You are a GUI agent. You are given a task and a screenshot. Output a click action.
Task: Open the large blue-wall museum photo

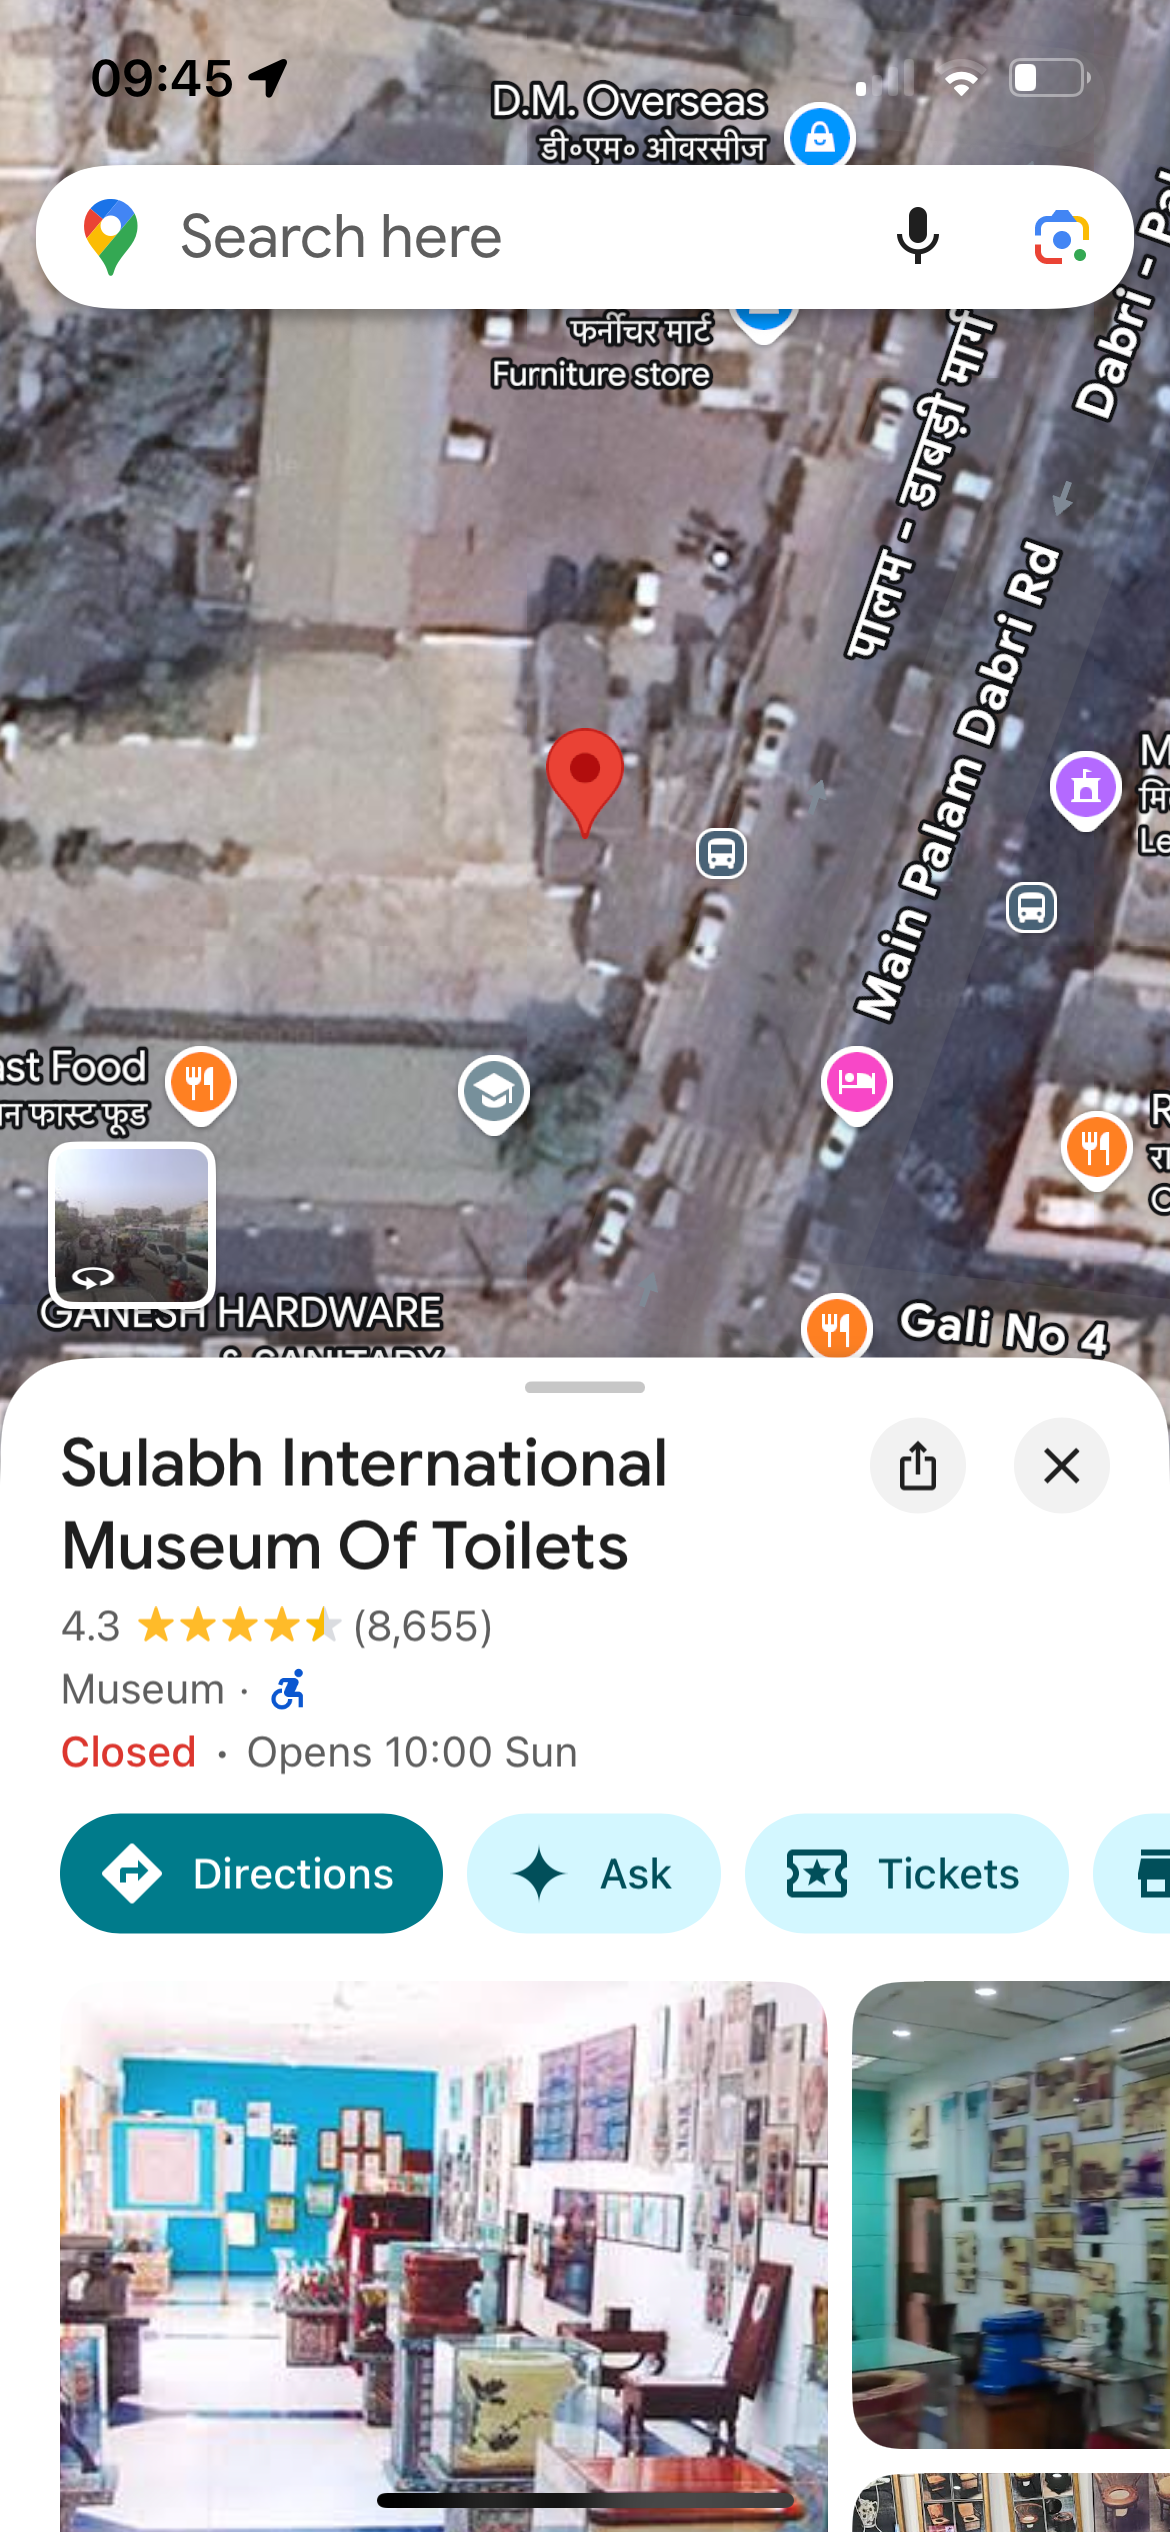[444, 2256]
